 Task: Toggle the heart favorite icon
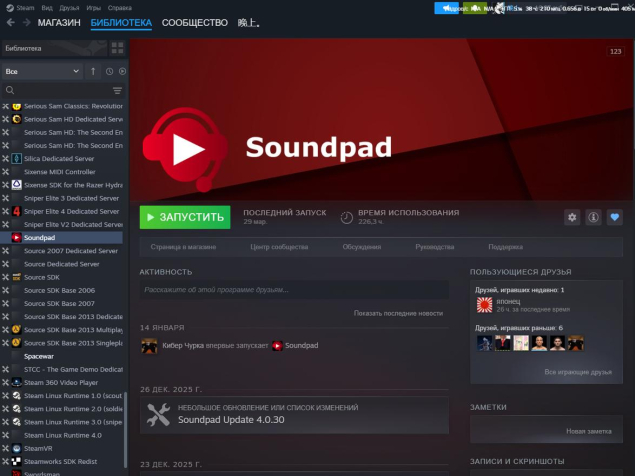(614, 217)
